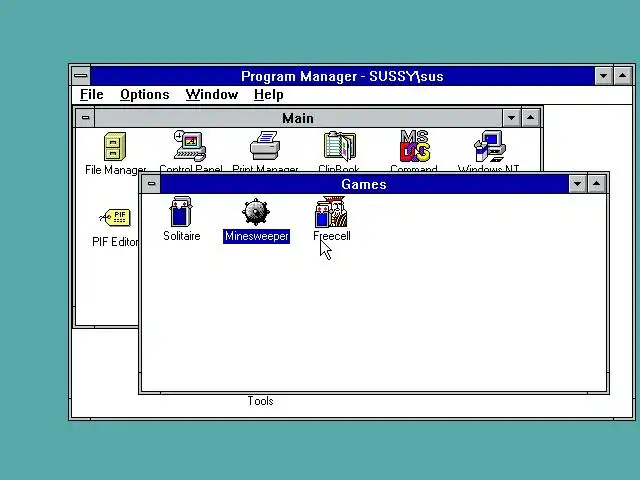Screen dimensions: 640x480
Task: Select the Freecell king card icon
Action: (x=331, y=211)
